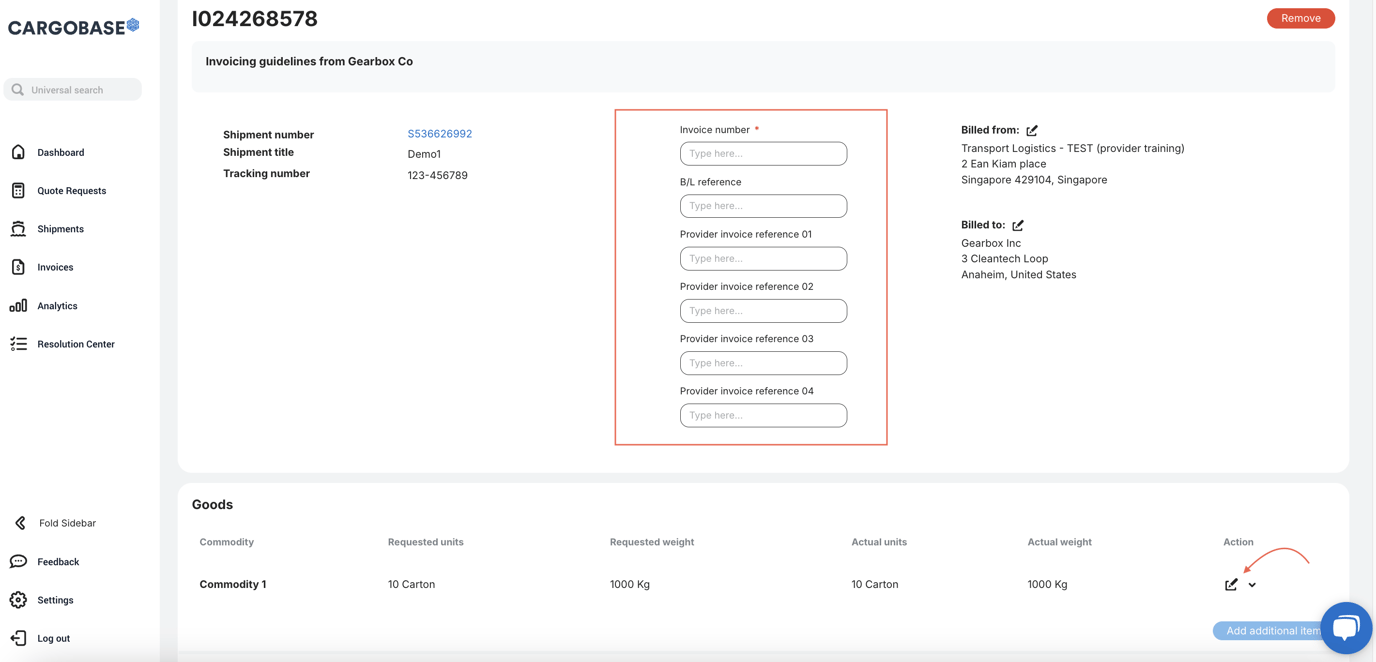Edit the Billed to address
1376x662 pixels.
(x=1017, y=224)
